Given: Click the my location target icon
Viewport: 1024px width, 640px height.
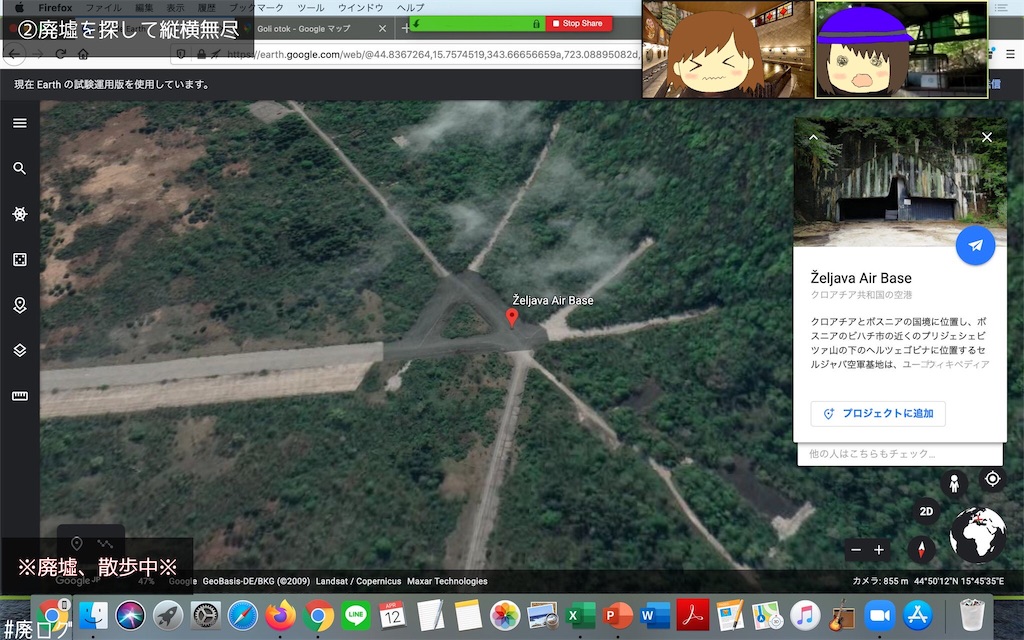Looking at the screenshot, I should [992, 479].
